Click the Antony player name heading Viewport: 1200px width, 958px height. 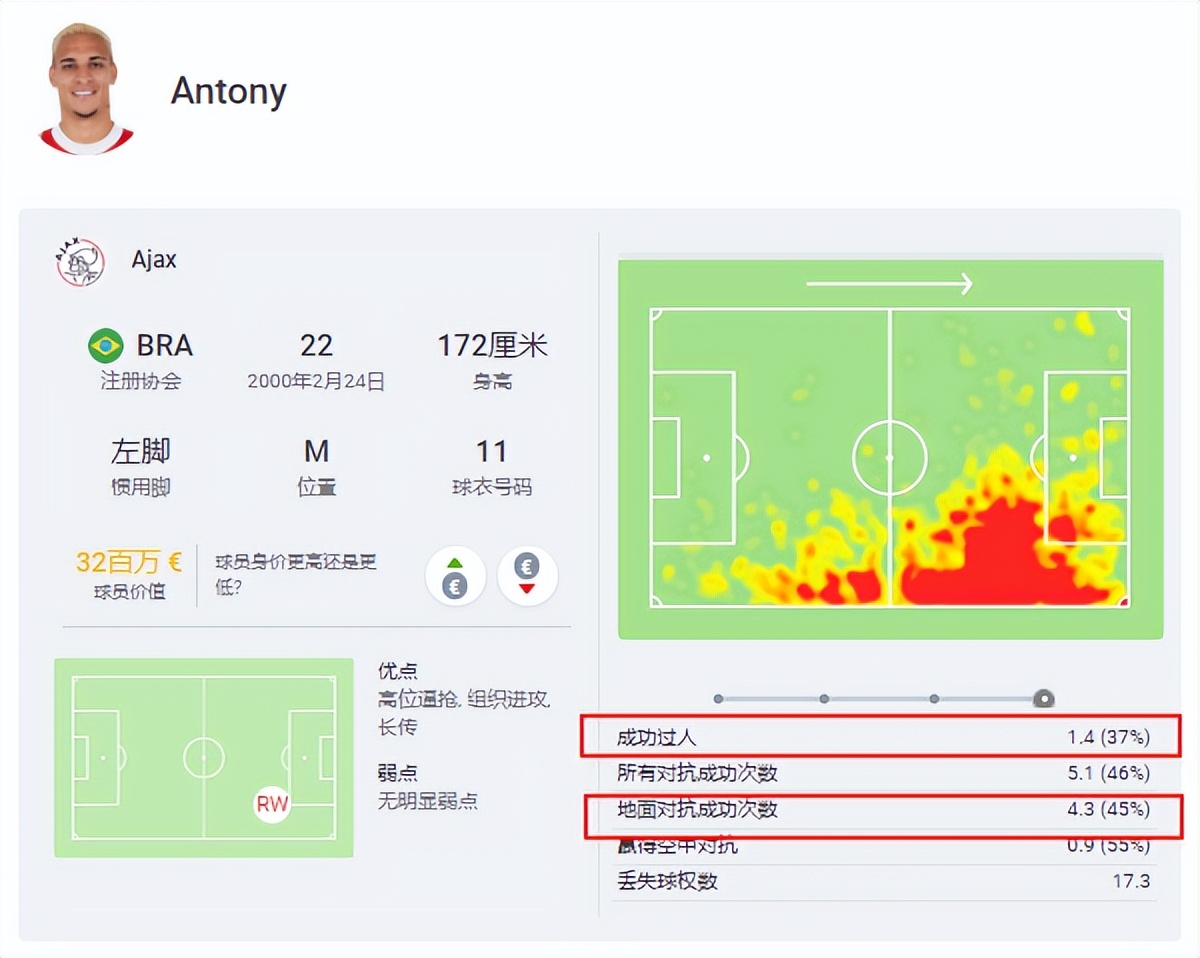[x=229, y=91]
